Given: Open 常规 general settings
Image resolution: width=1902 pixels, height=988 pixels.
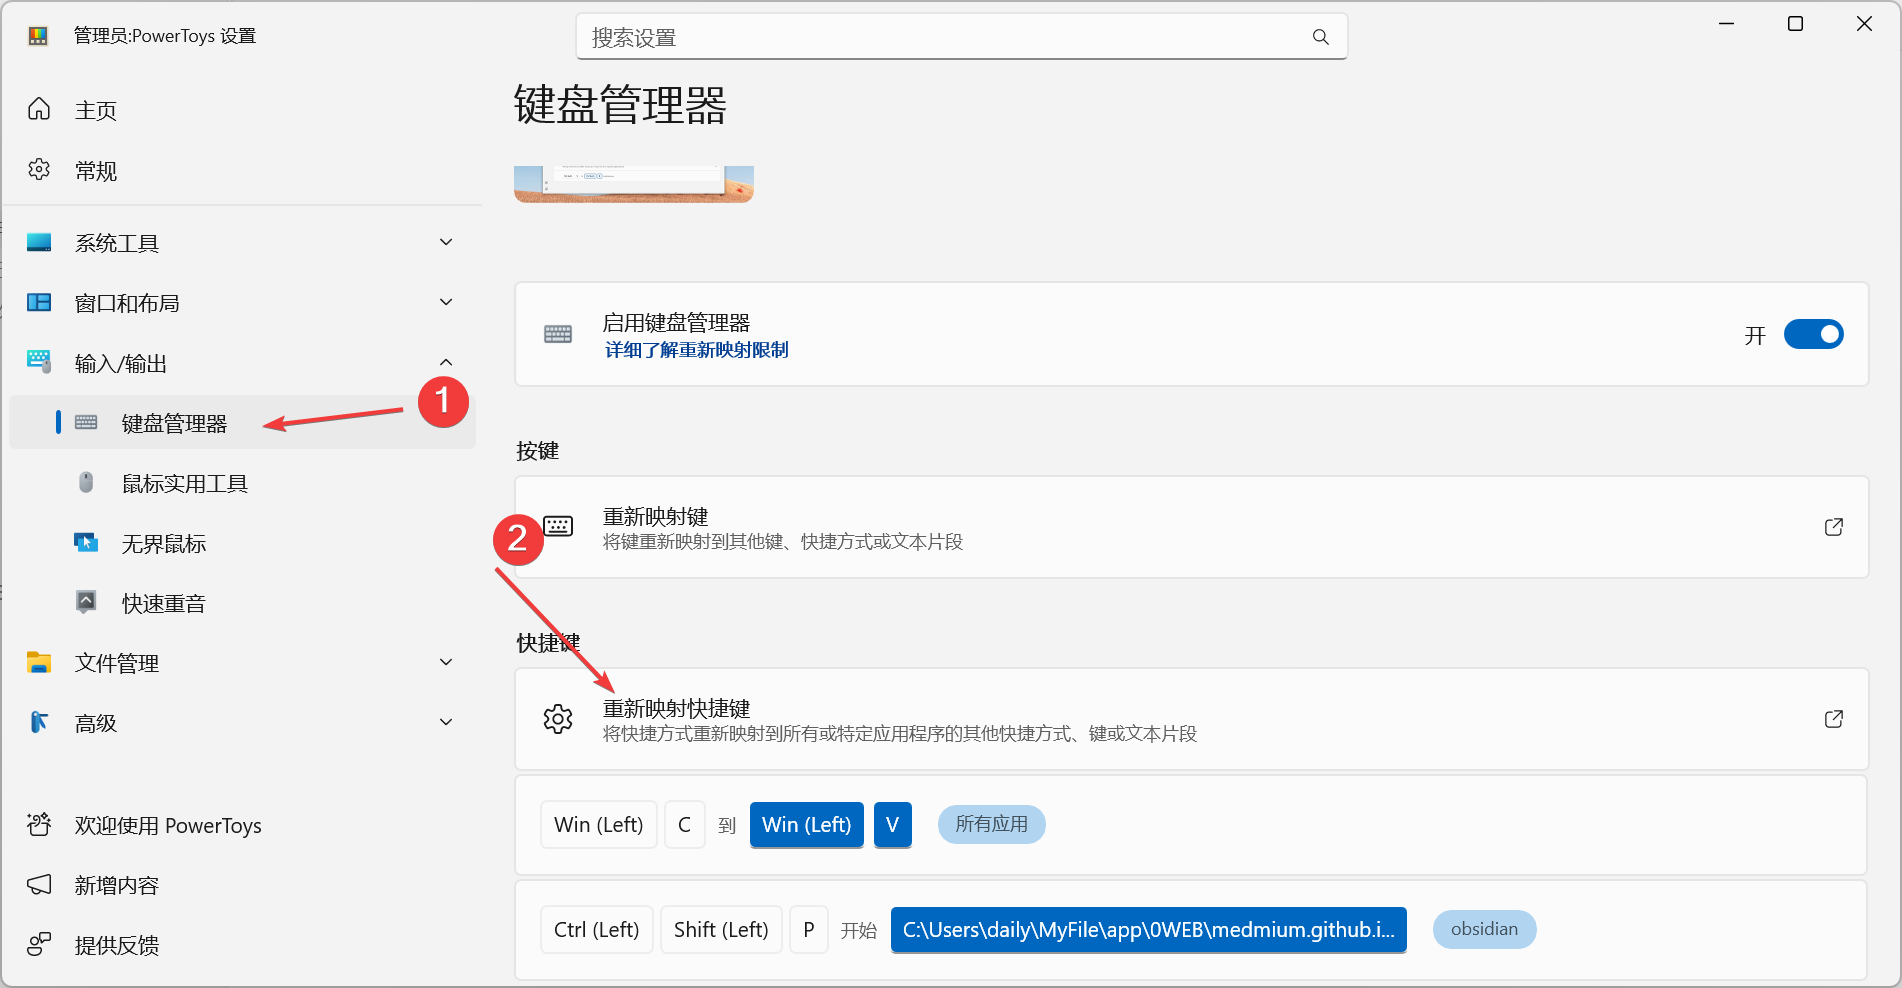Looking at the screenshot, I should pyautogui.click(x=96, y=171).
